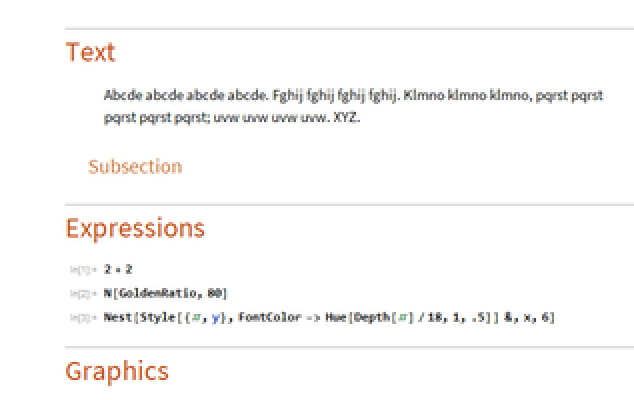The height and width of the screenshot is (400, 634).
Task: Click the "Hue" function in the expression
Action: pos(329,317)
